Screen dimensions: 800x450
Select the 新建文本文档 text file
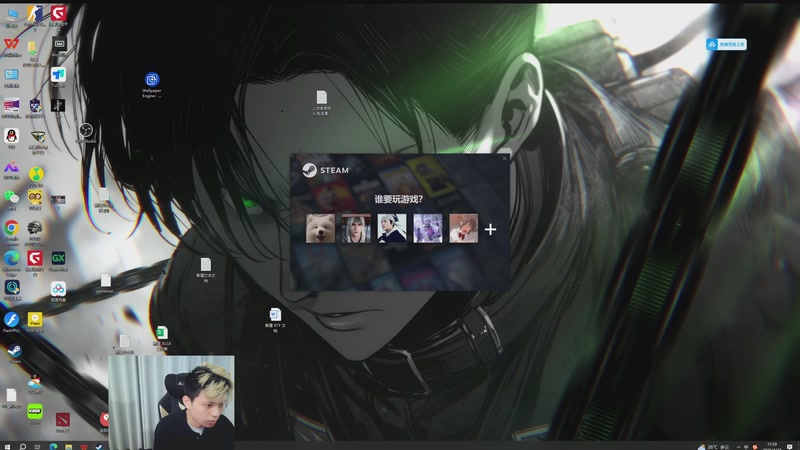(206, 264)
